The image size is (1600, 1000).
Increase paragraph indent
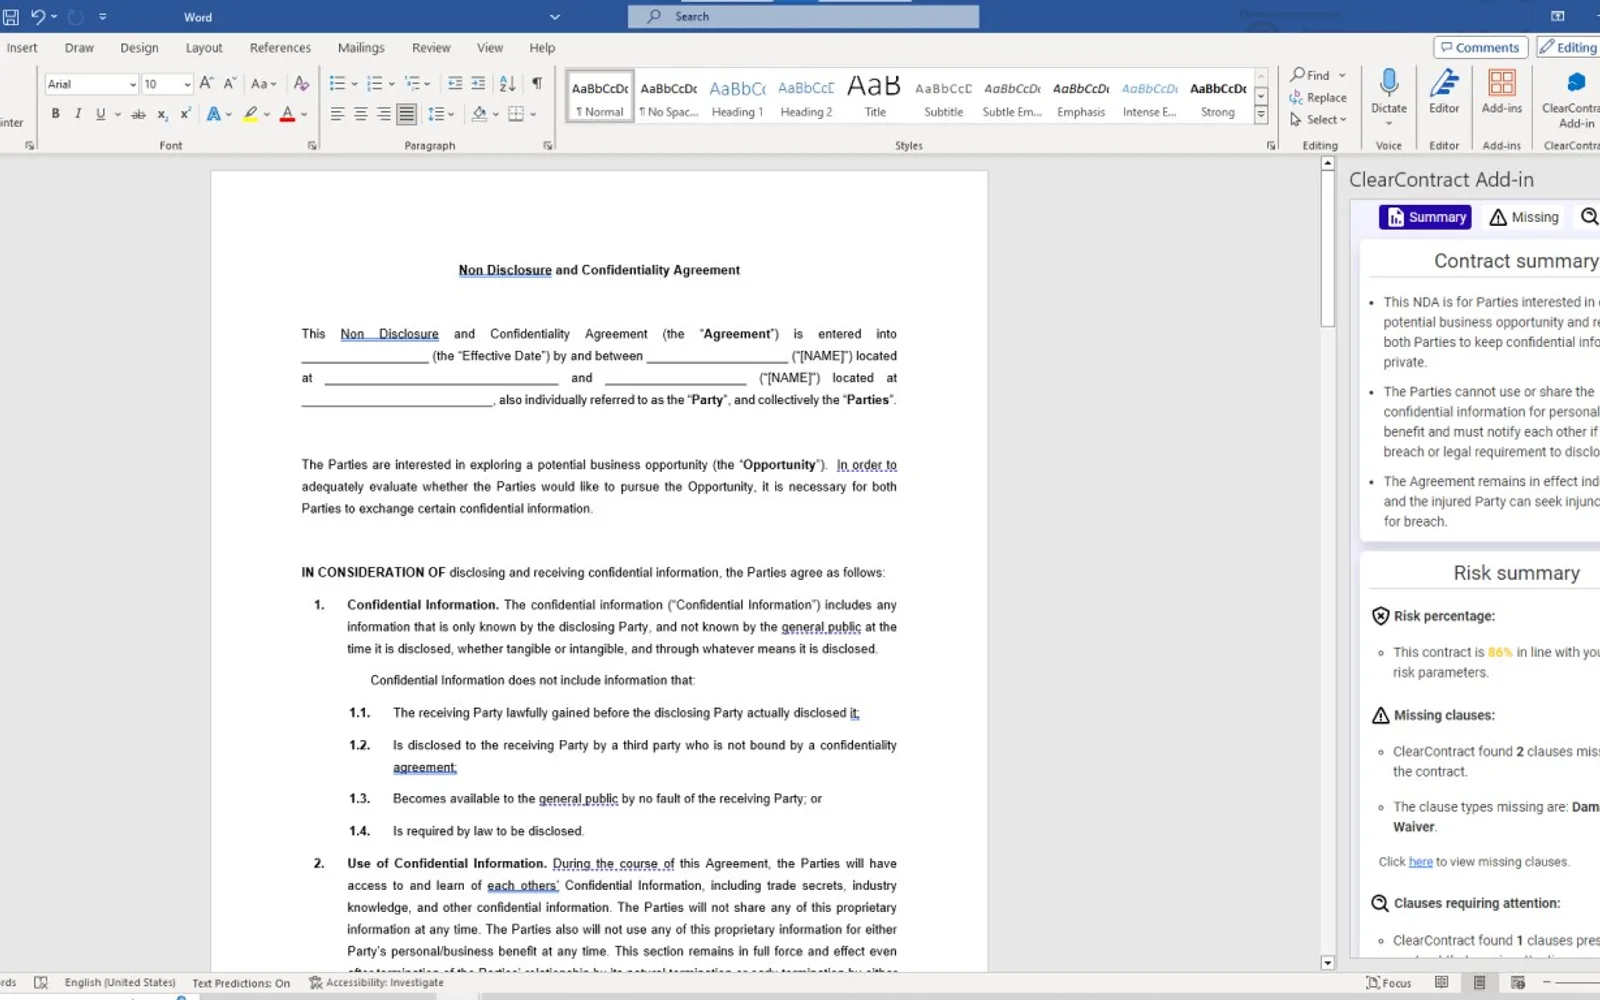pyautogui.click(x=478, y=84)
